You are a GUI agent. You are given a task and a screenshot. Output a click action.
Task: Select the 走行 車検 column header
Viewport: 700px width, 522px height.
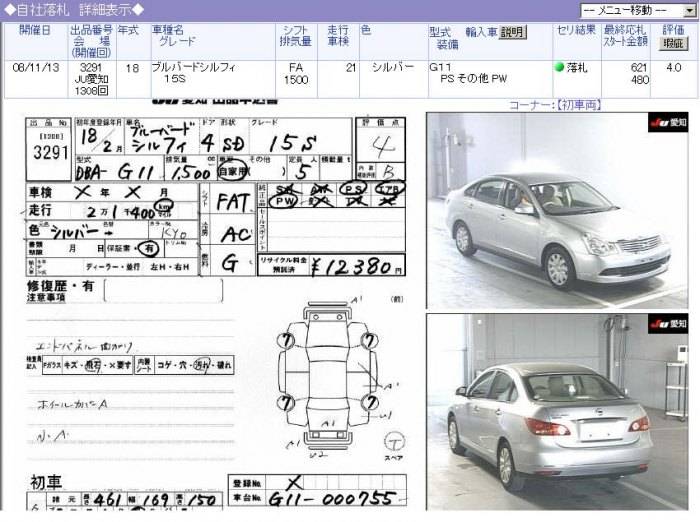point(338,36)
